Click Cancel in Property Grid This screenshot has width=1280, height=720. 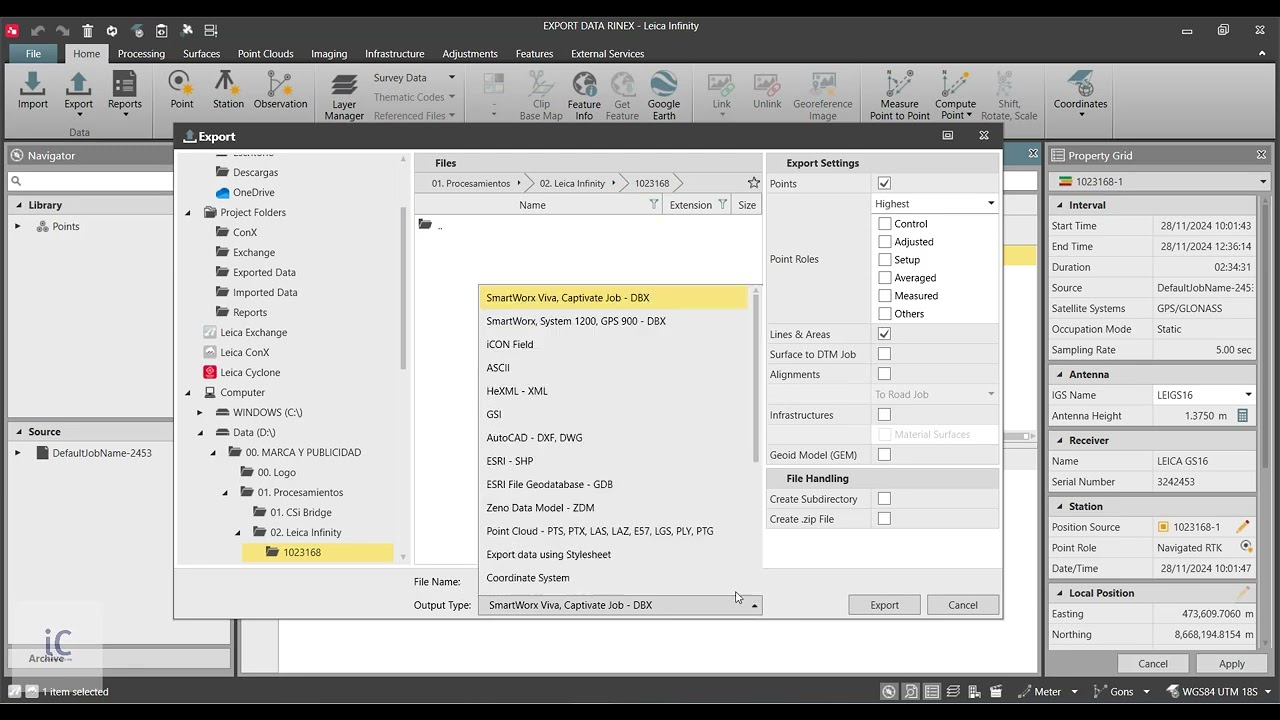tap(1153, 664)
